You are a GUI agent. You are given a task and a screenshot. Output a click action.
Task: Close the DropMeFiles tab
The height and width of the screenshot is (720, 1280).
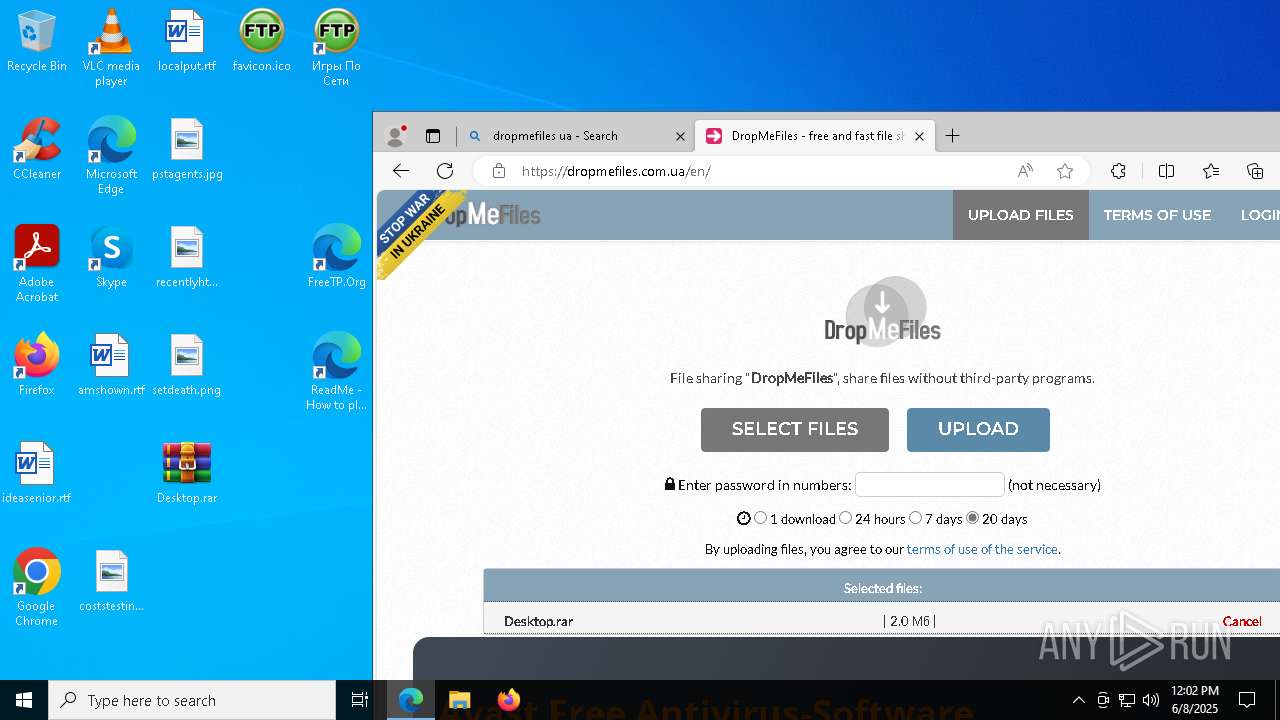click(919, 136)
